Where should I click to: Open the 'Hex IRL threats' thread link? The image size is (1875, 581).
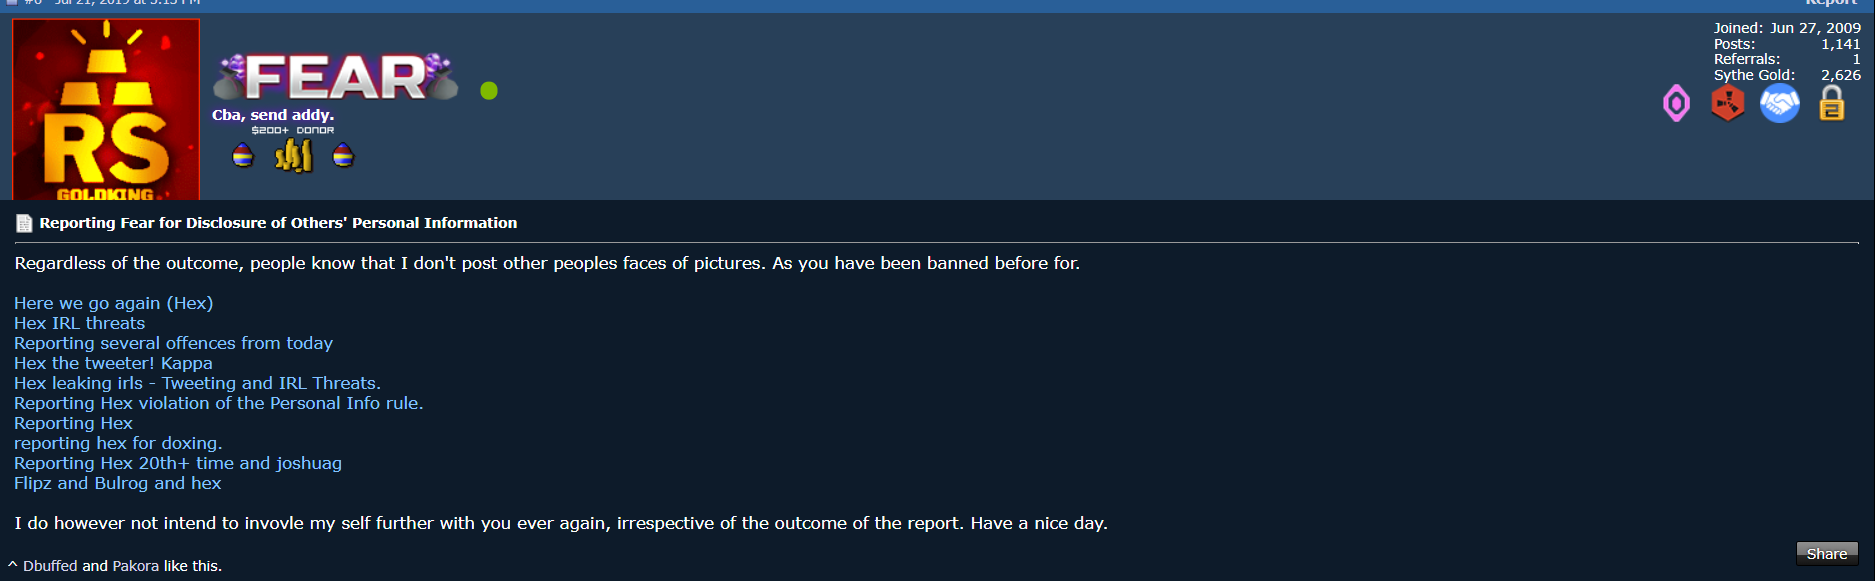80,323
